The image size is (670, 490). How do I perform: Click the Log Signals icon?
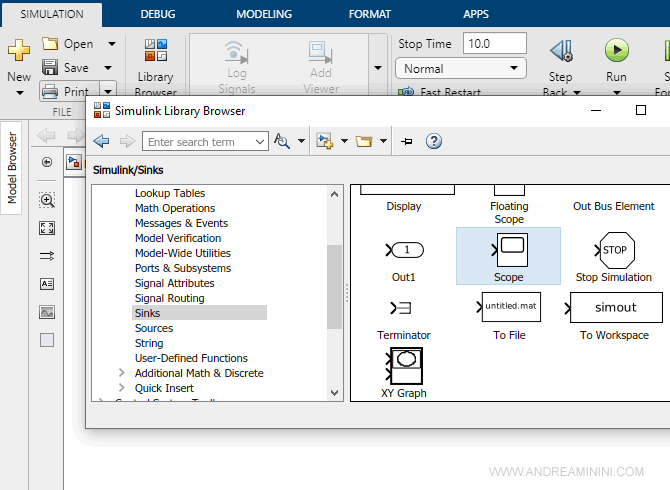click(236, 52)
